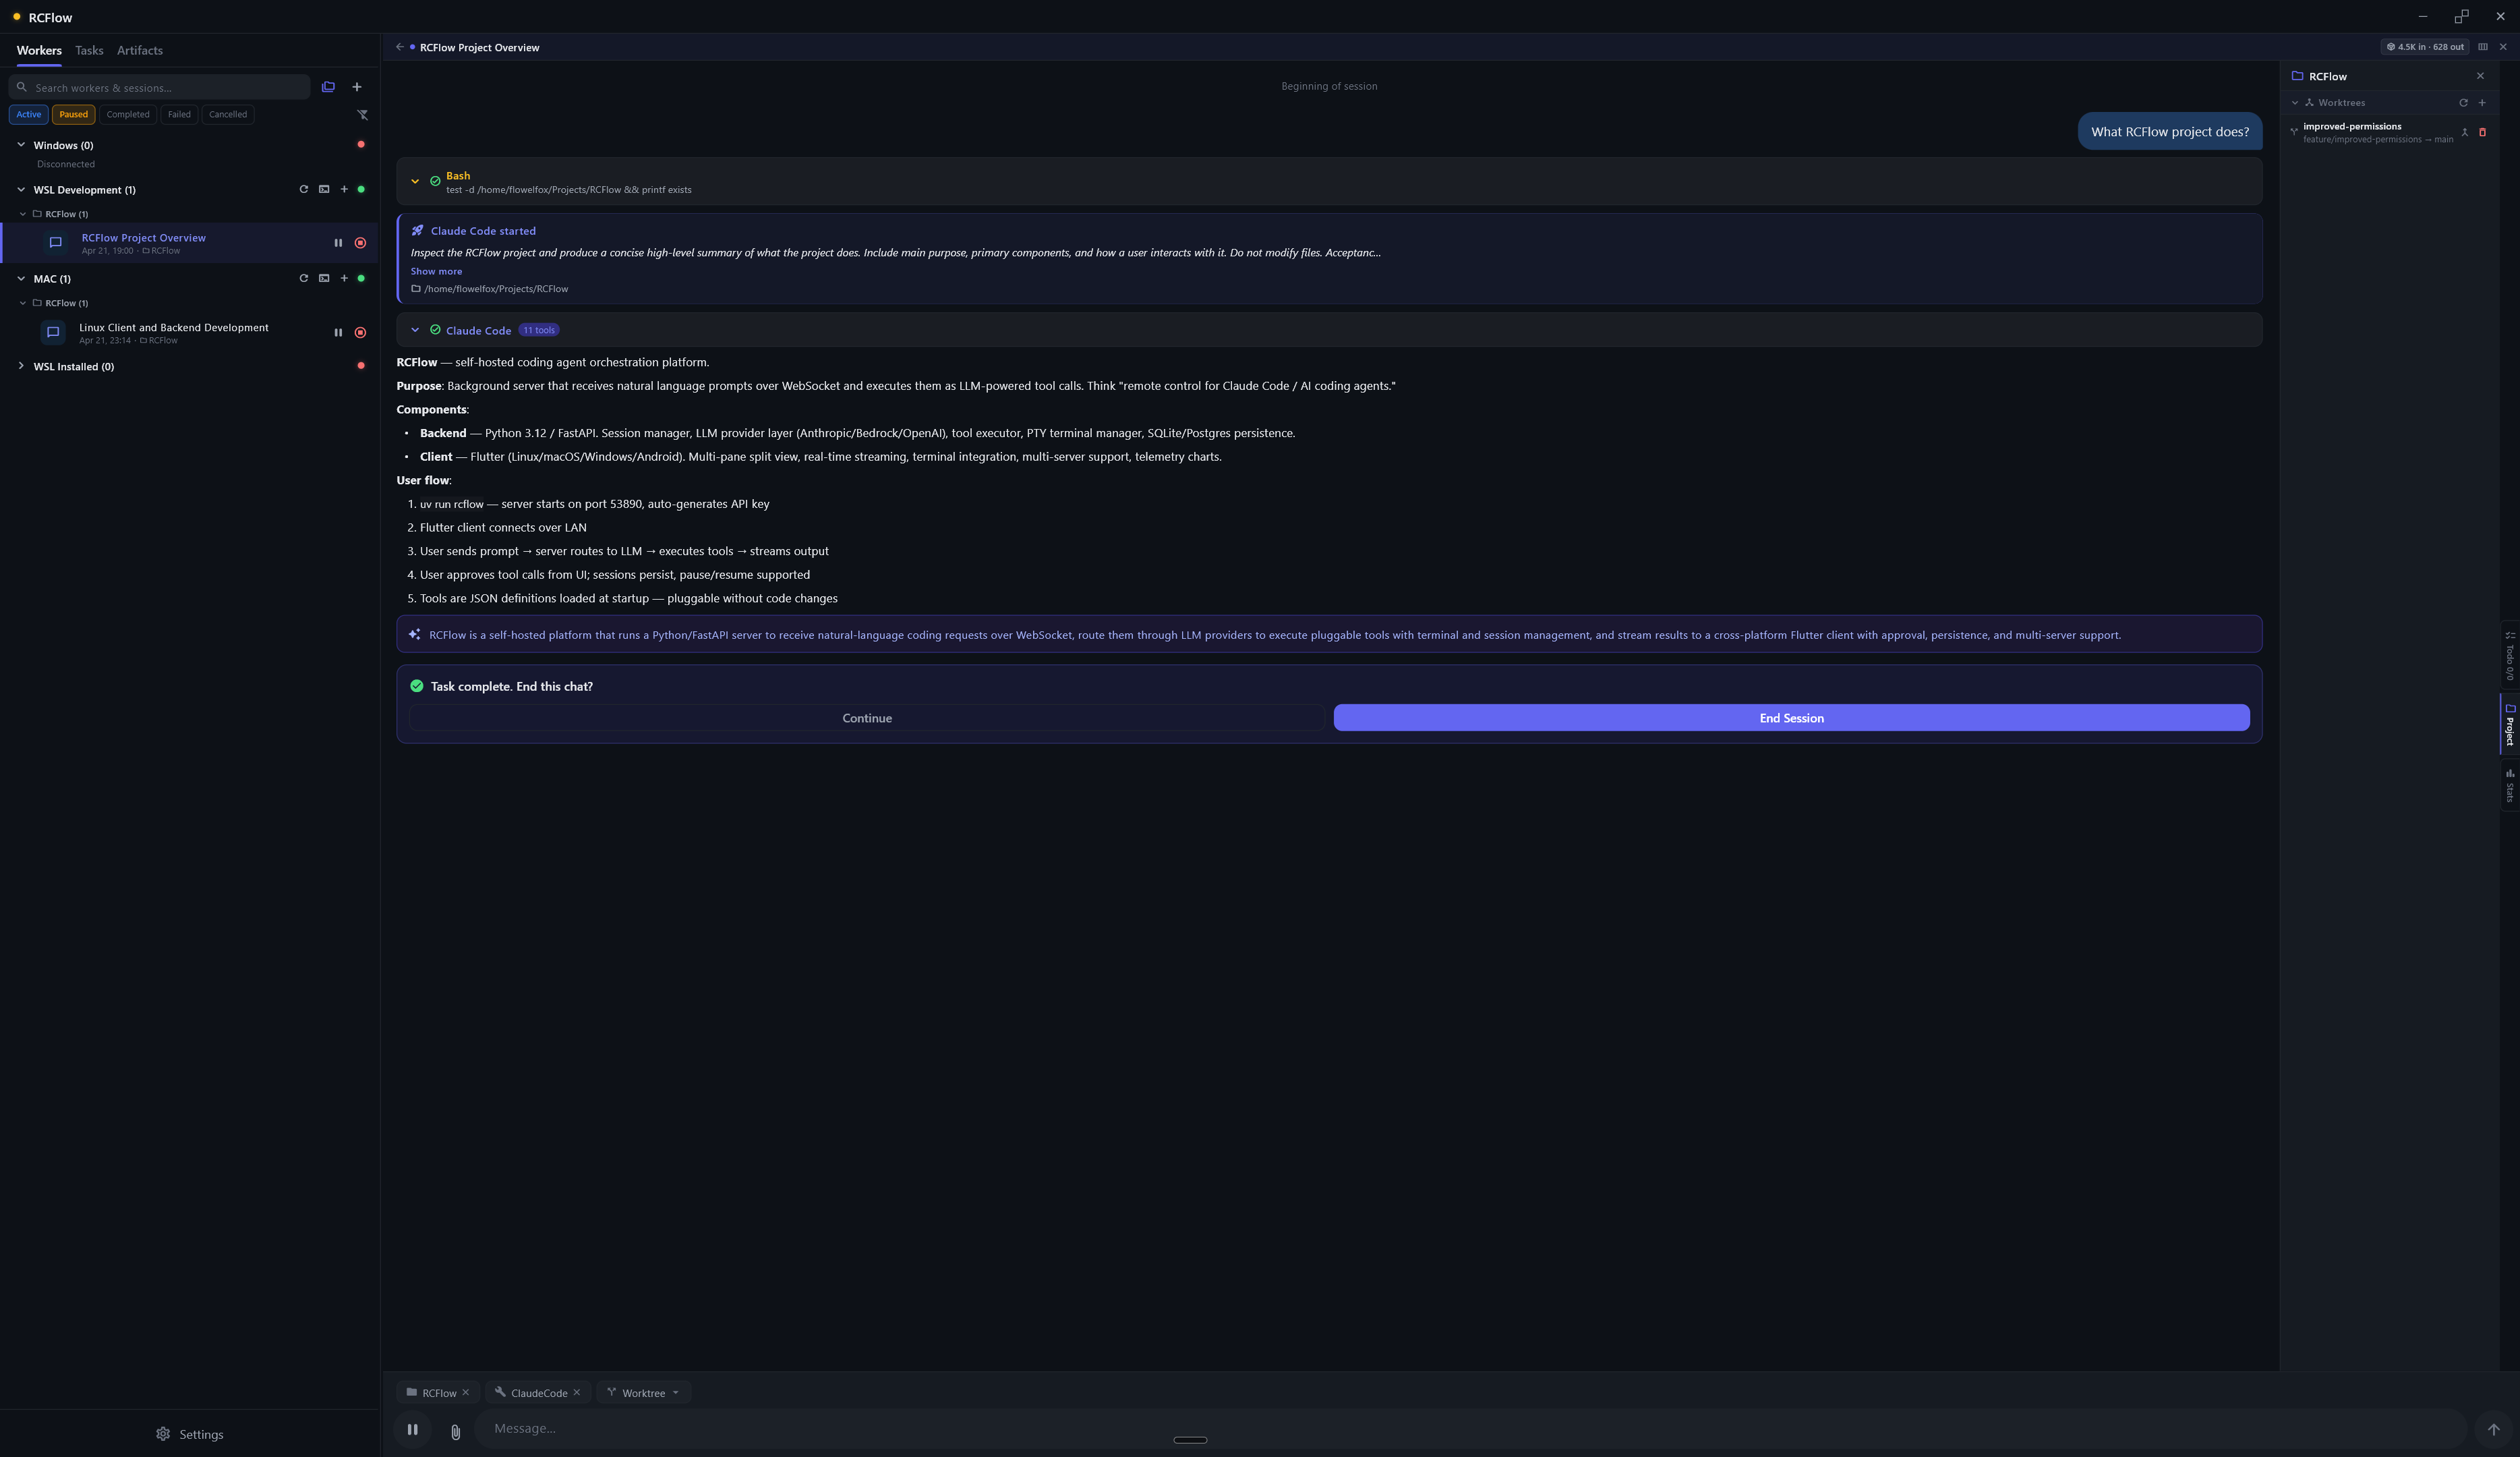Pause session with bottom pause button

(412, 1429)
